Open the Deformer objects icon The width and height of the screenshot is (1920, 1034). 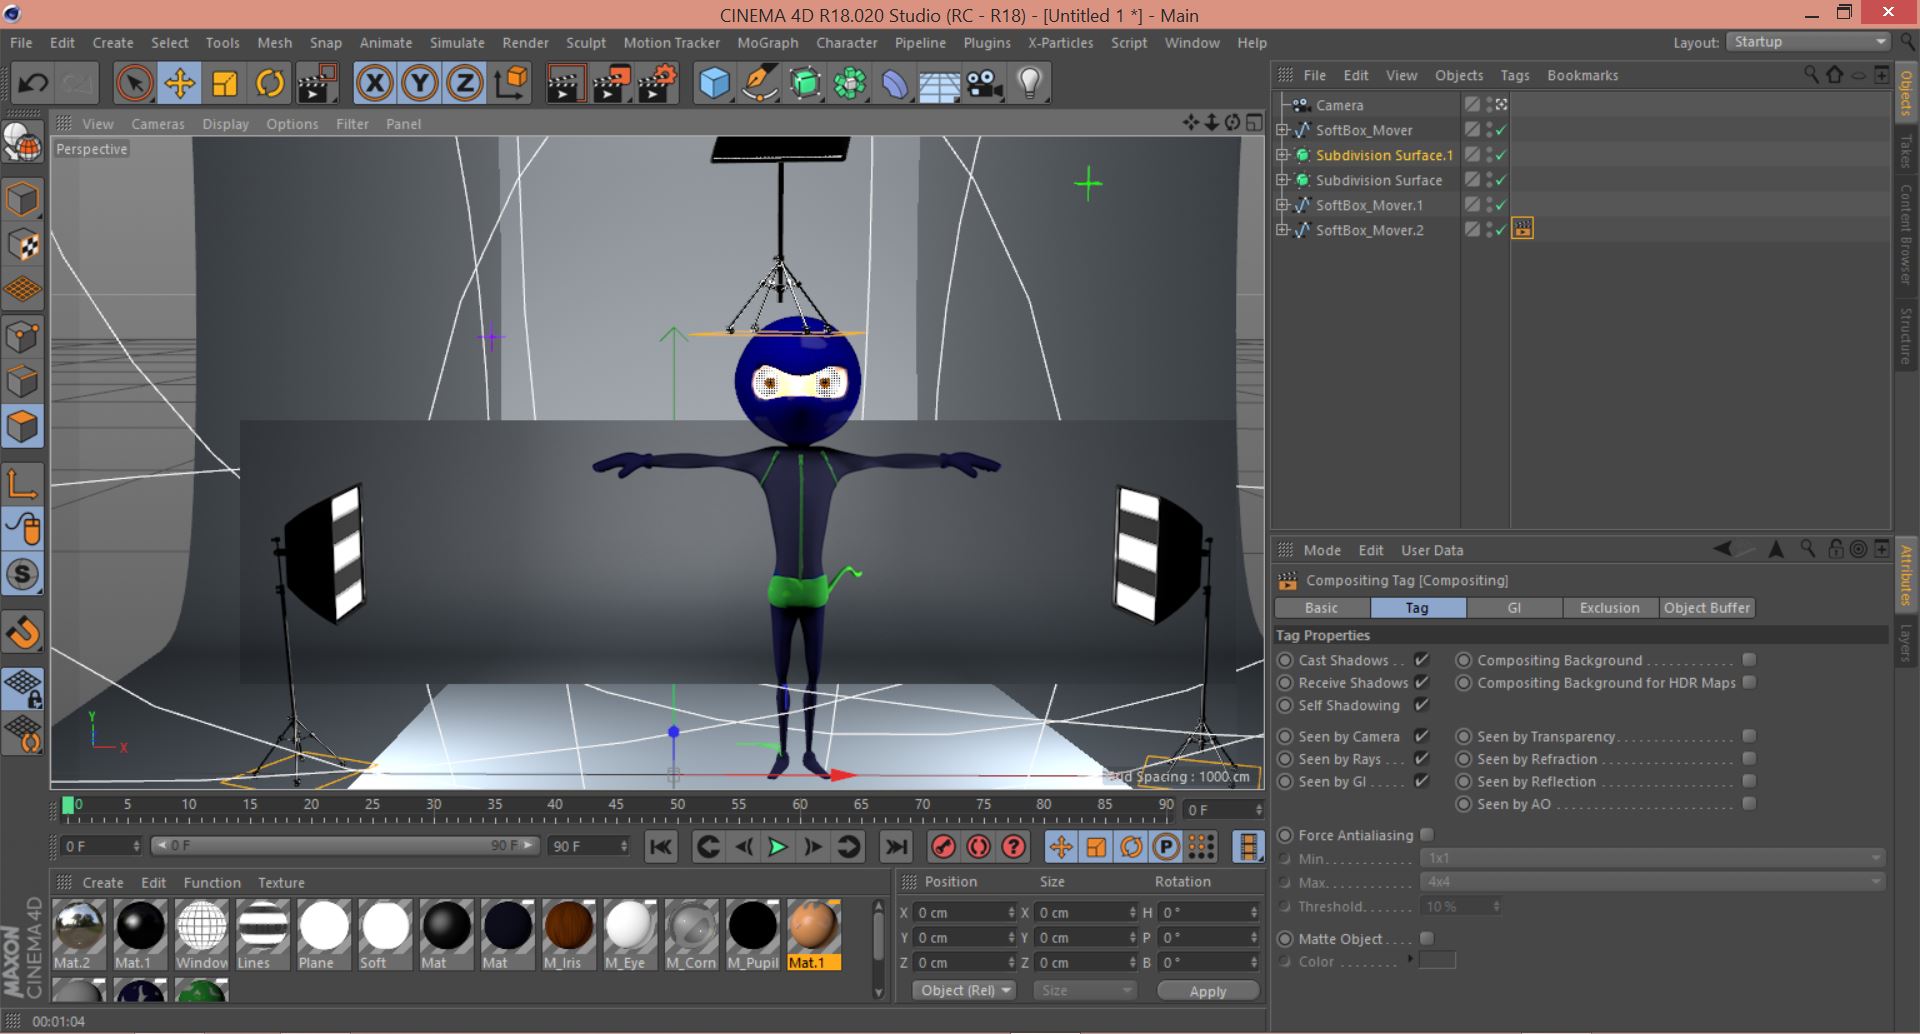click(895, 84)
